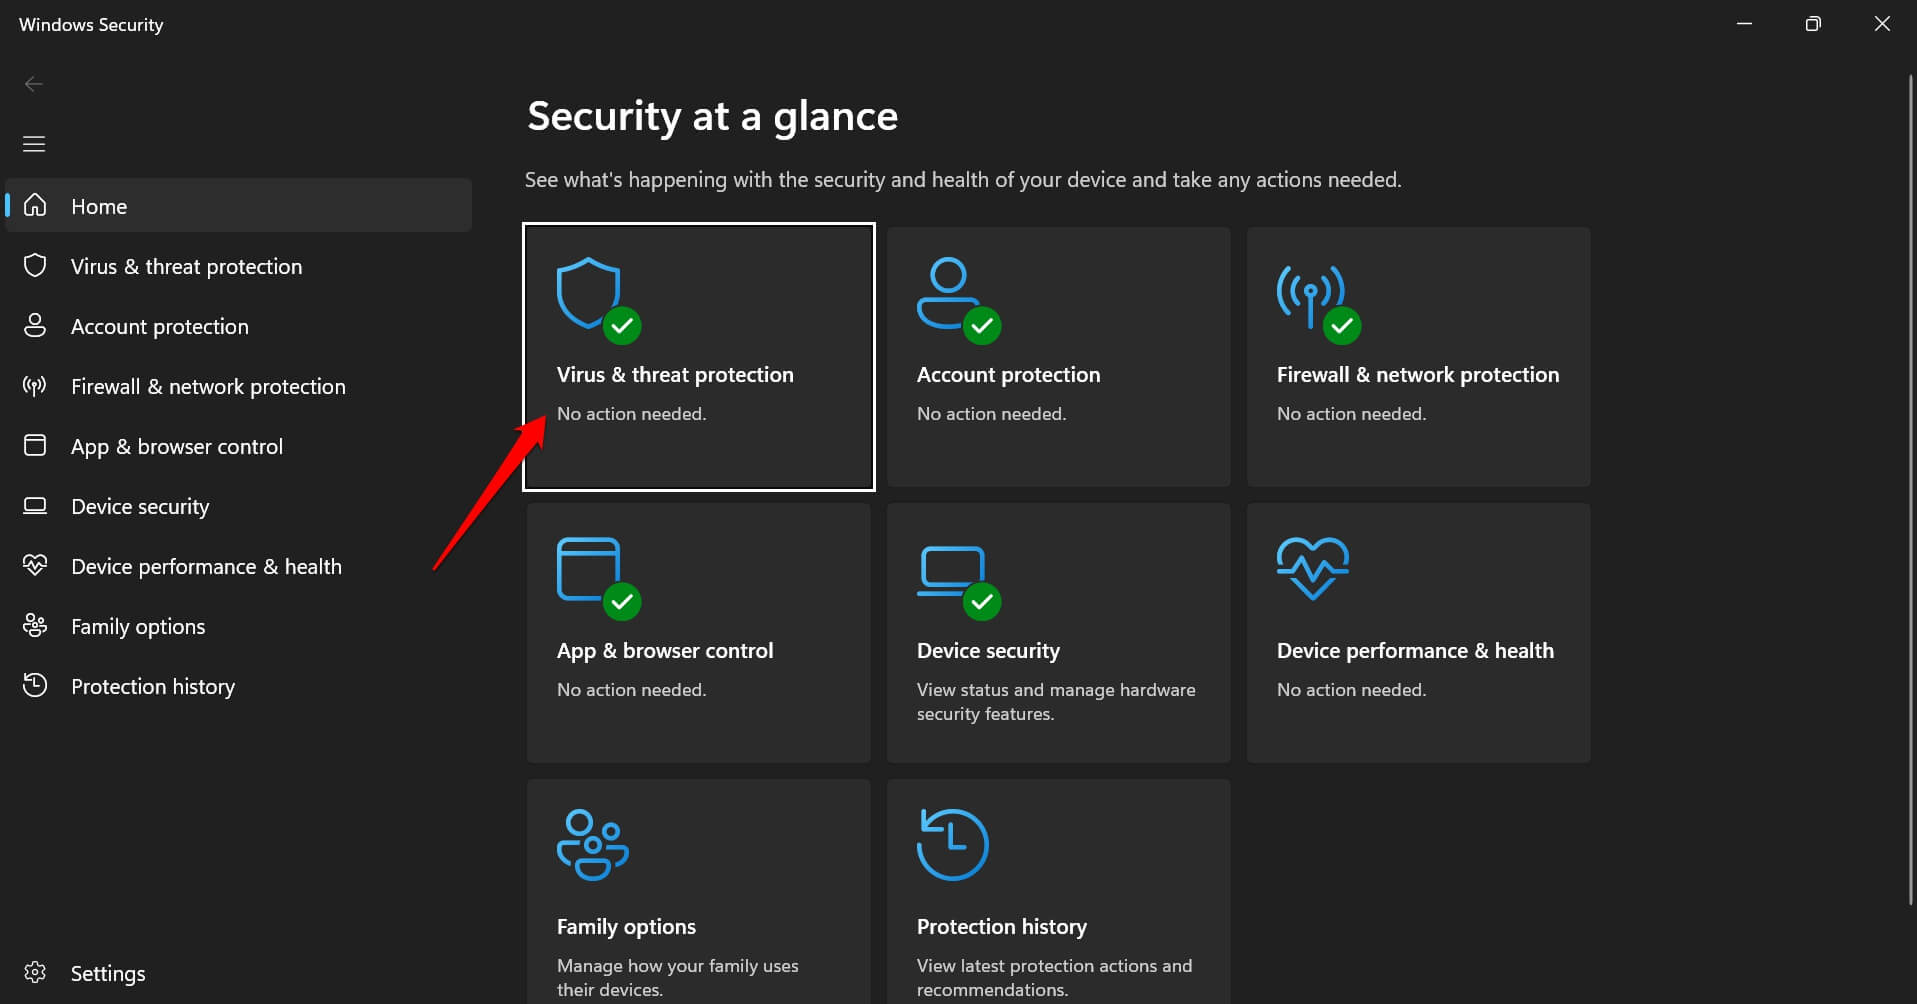Viewport: 1917px width, 1004px height.
Task: Click the laptop icon beside Device security in sidebar
Action: tap(35, 506)
